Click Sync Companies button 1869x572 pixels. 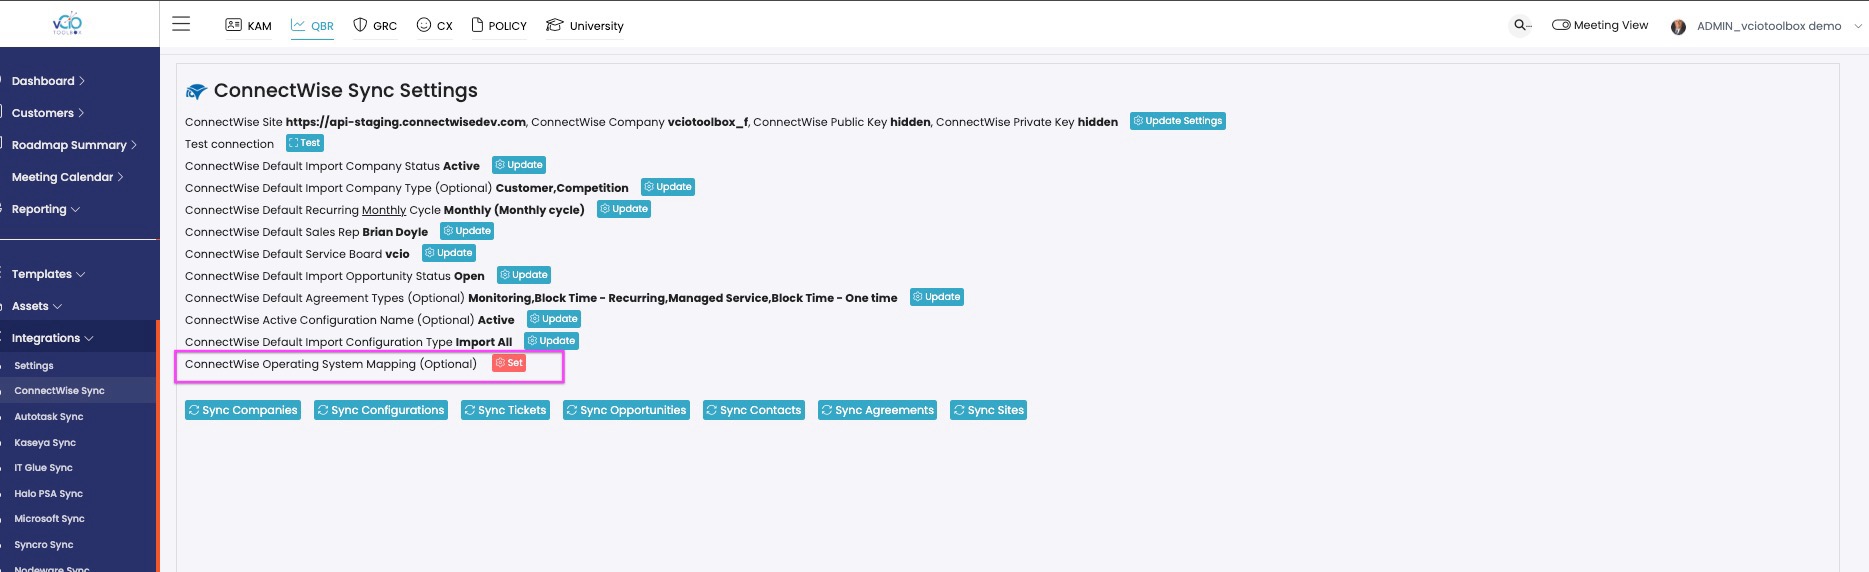[243, 410]
